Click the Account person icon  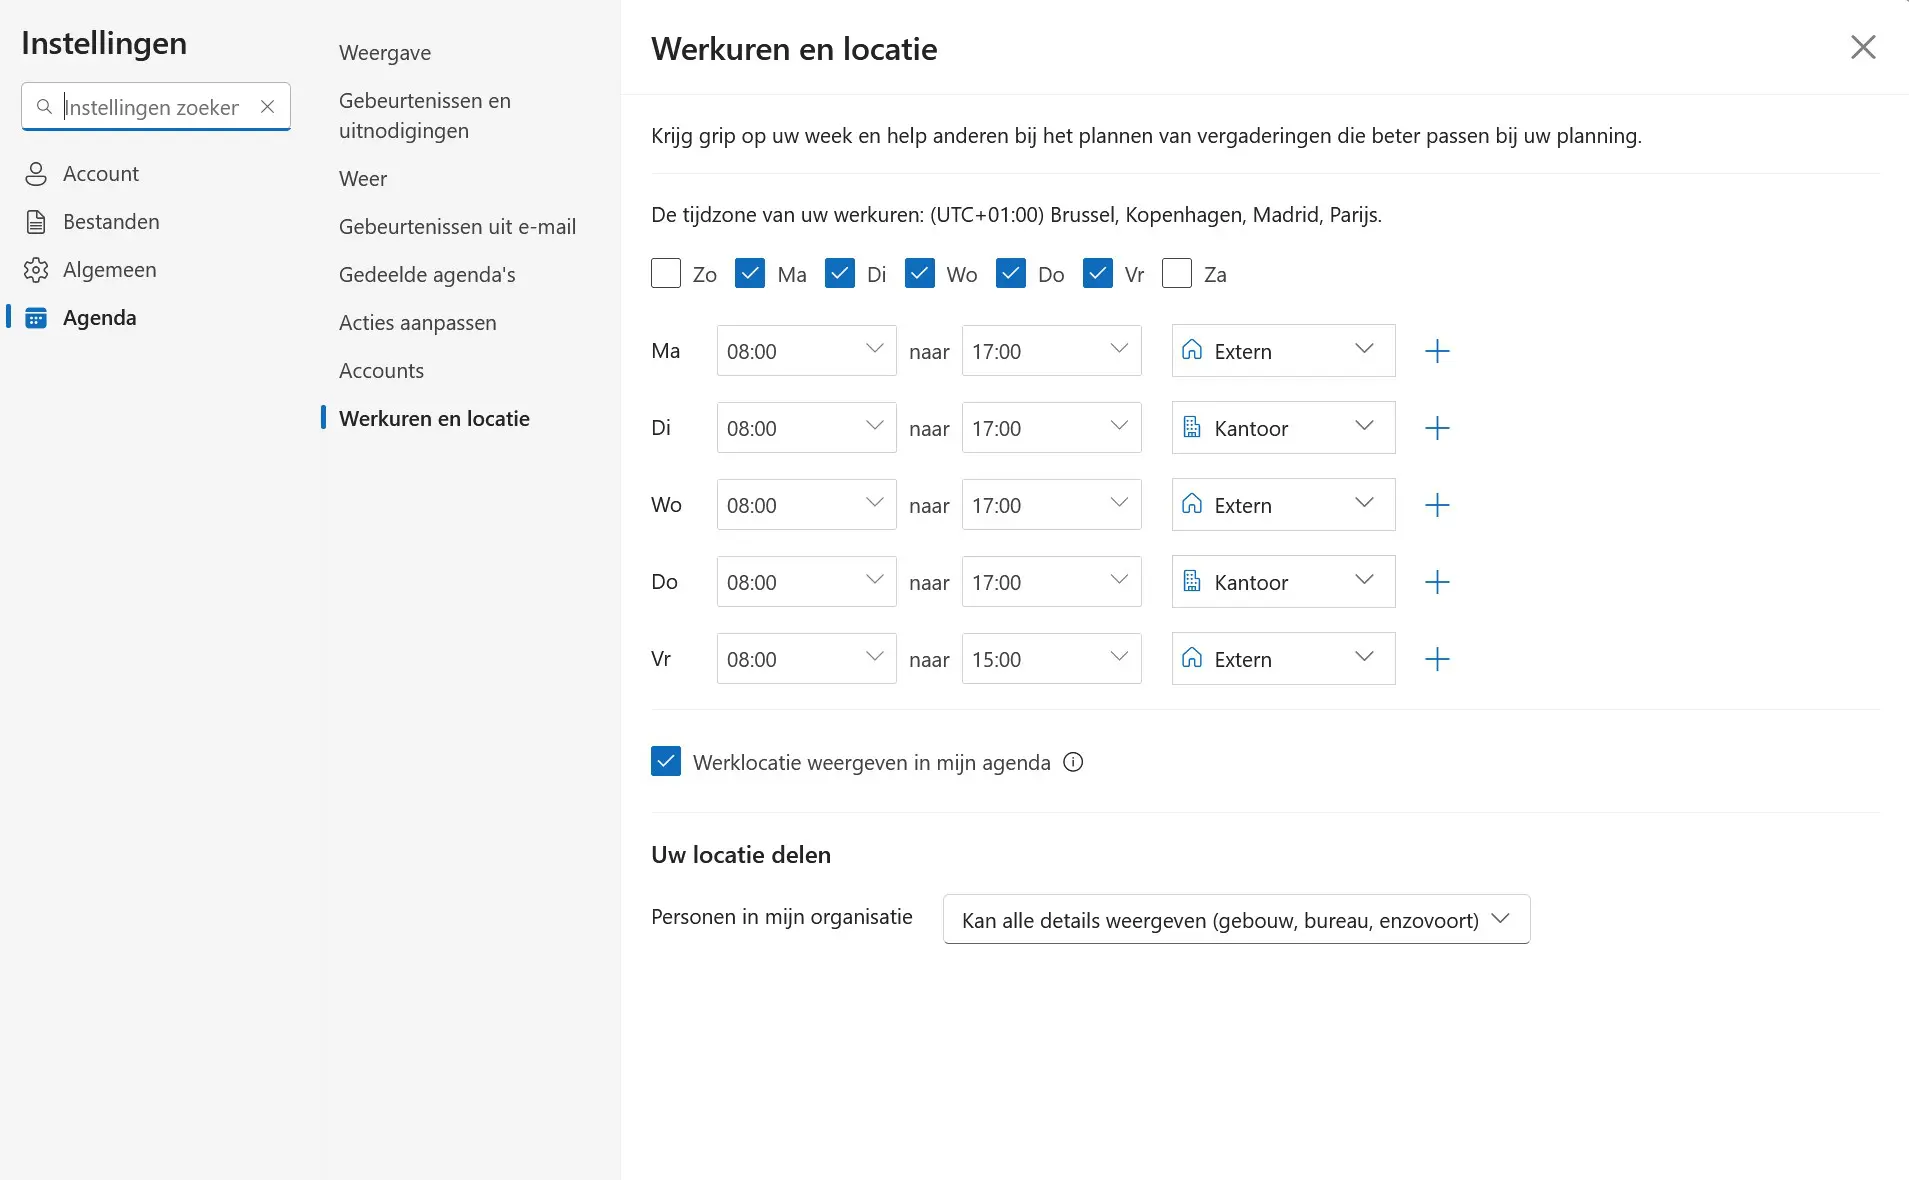pyautogui.click(x=36, y=174)
